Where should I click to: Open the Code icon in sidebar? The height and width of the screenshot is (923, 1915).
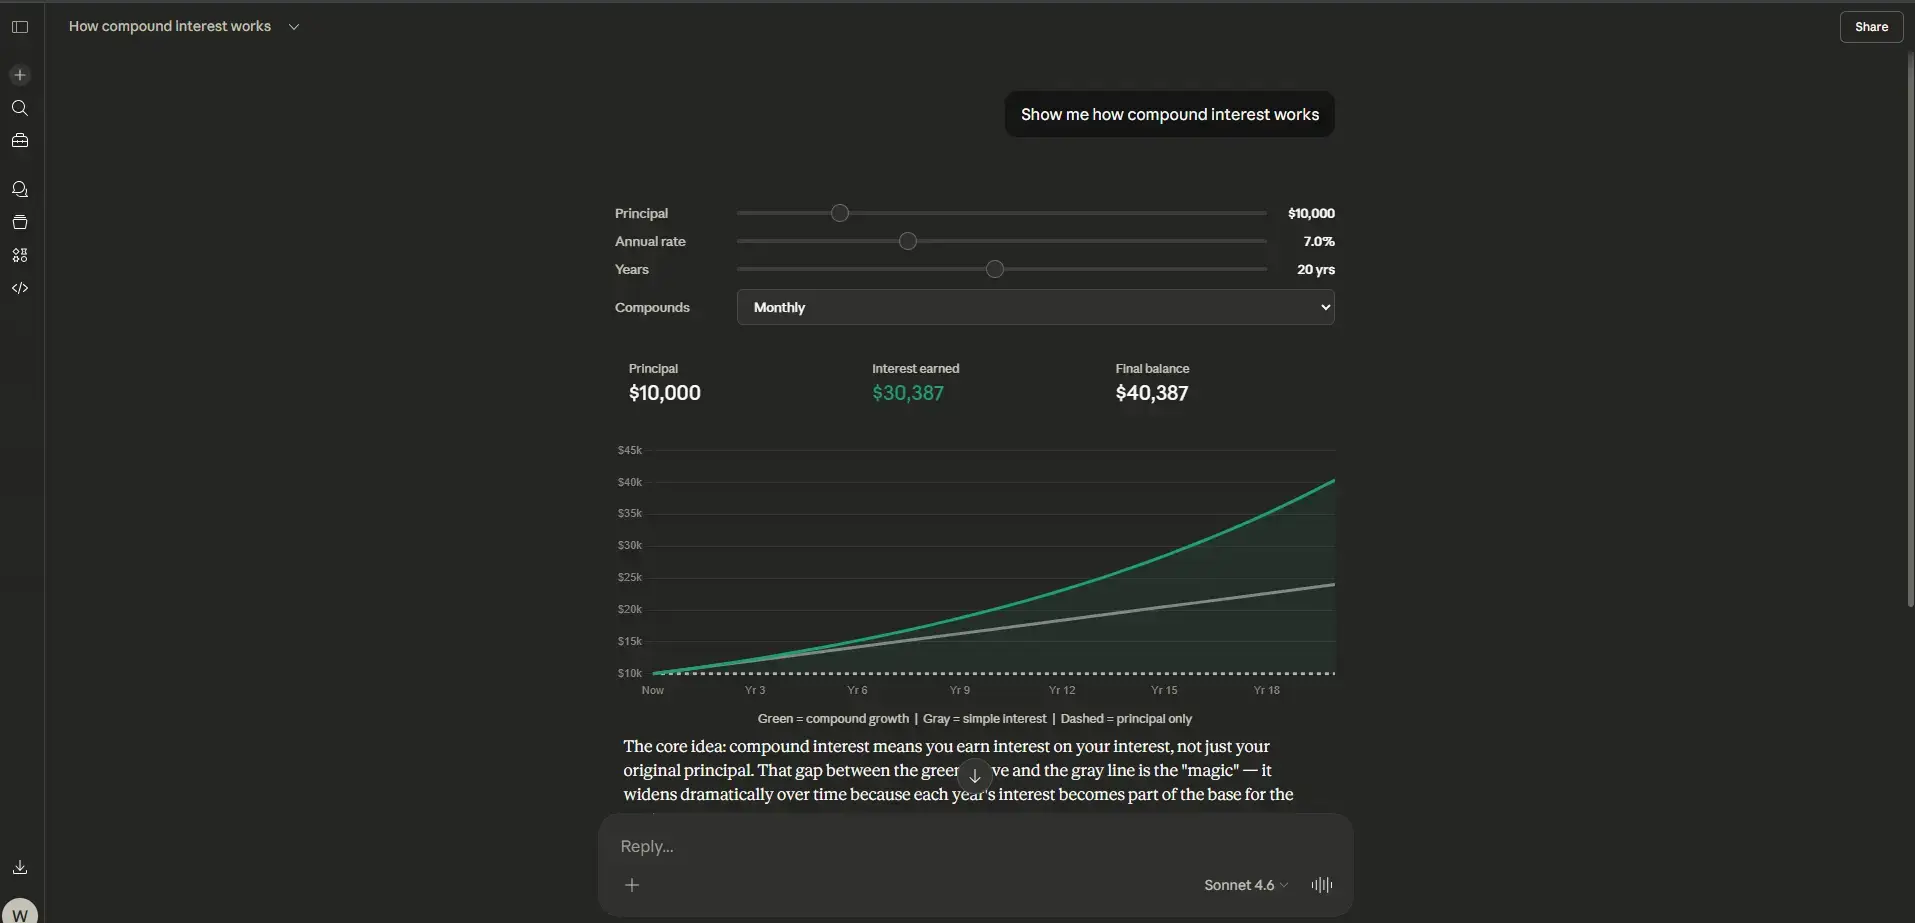pos(20,288)
